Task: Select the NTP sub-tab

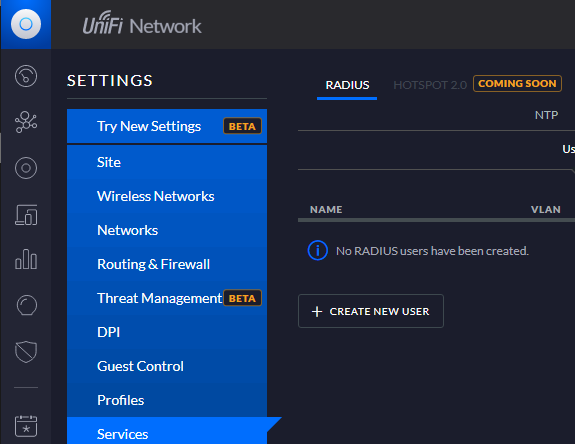Action: (546, 115)
